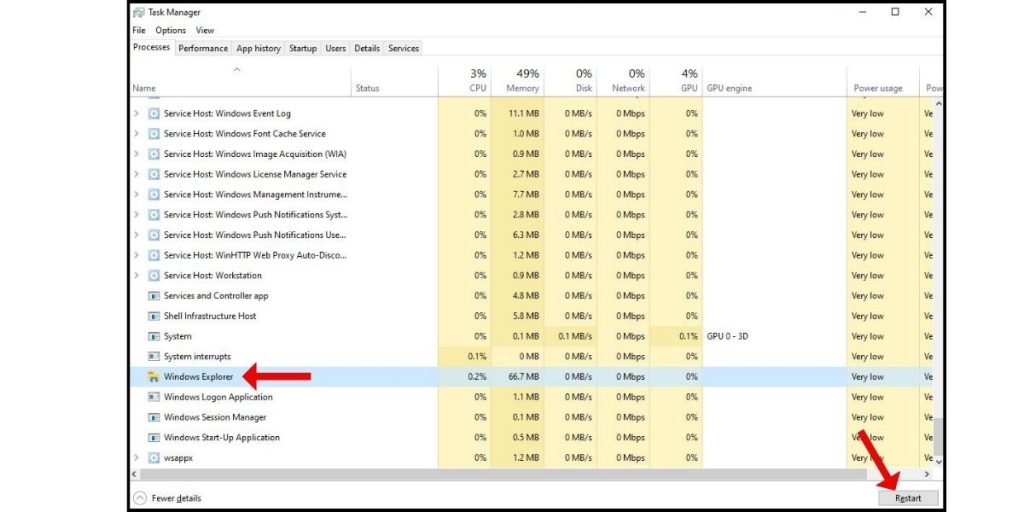The width and height of the screenshot is (1024, 512).
Task: Sort by Disk usage column
Action: (570, 81)
